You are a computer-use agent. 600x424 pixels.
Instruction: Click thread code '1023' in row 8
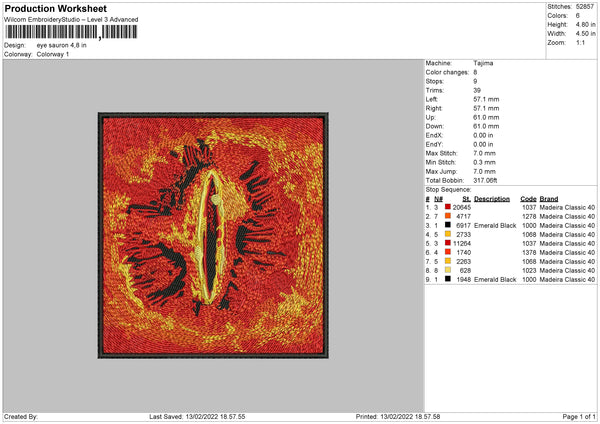[x=529, y=271]
